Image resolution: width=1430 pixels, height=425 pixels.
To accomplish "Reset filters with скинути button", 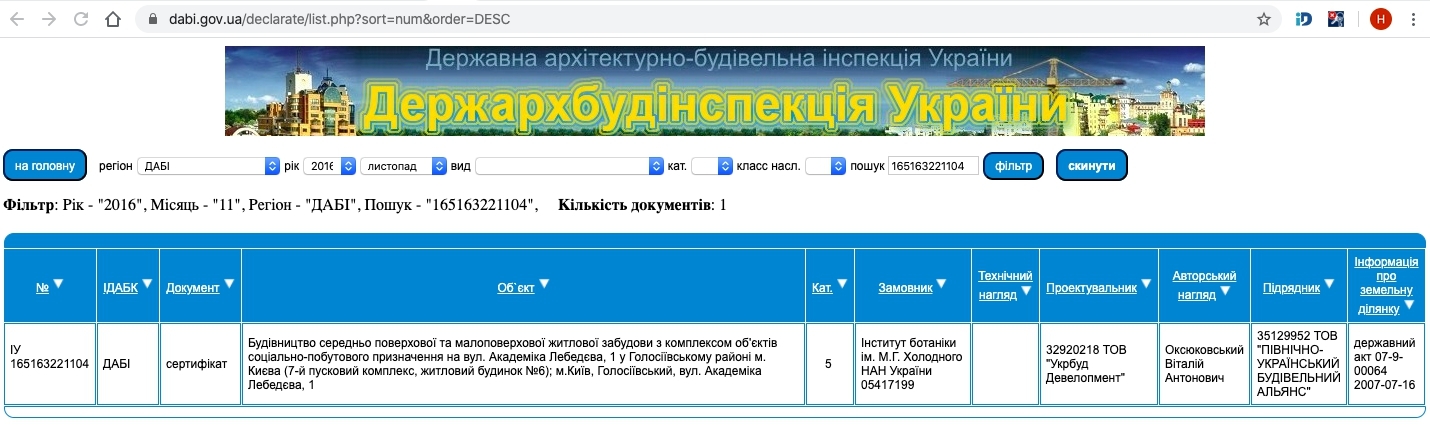I will [1091, 165].
